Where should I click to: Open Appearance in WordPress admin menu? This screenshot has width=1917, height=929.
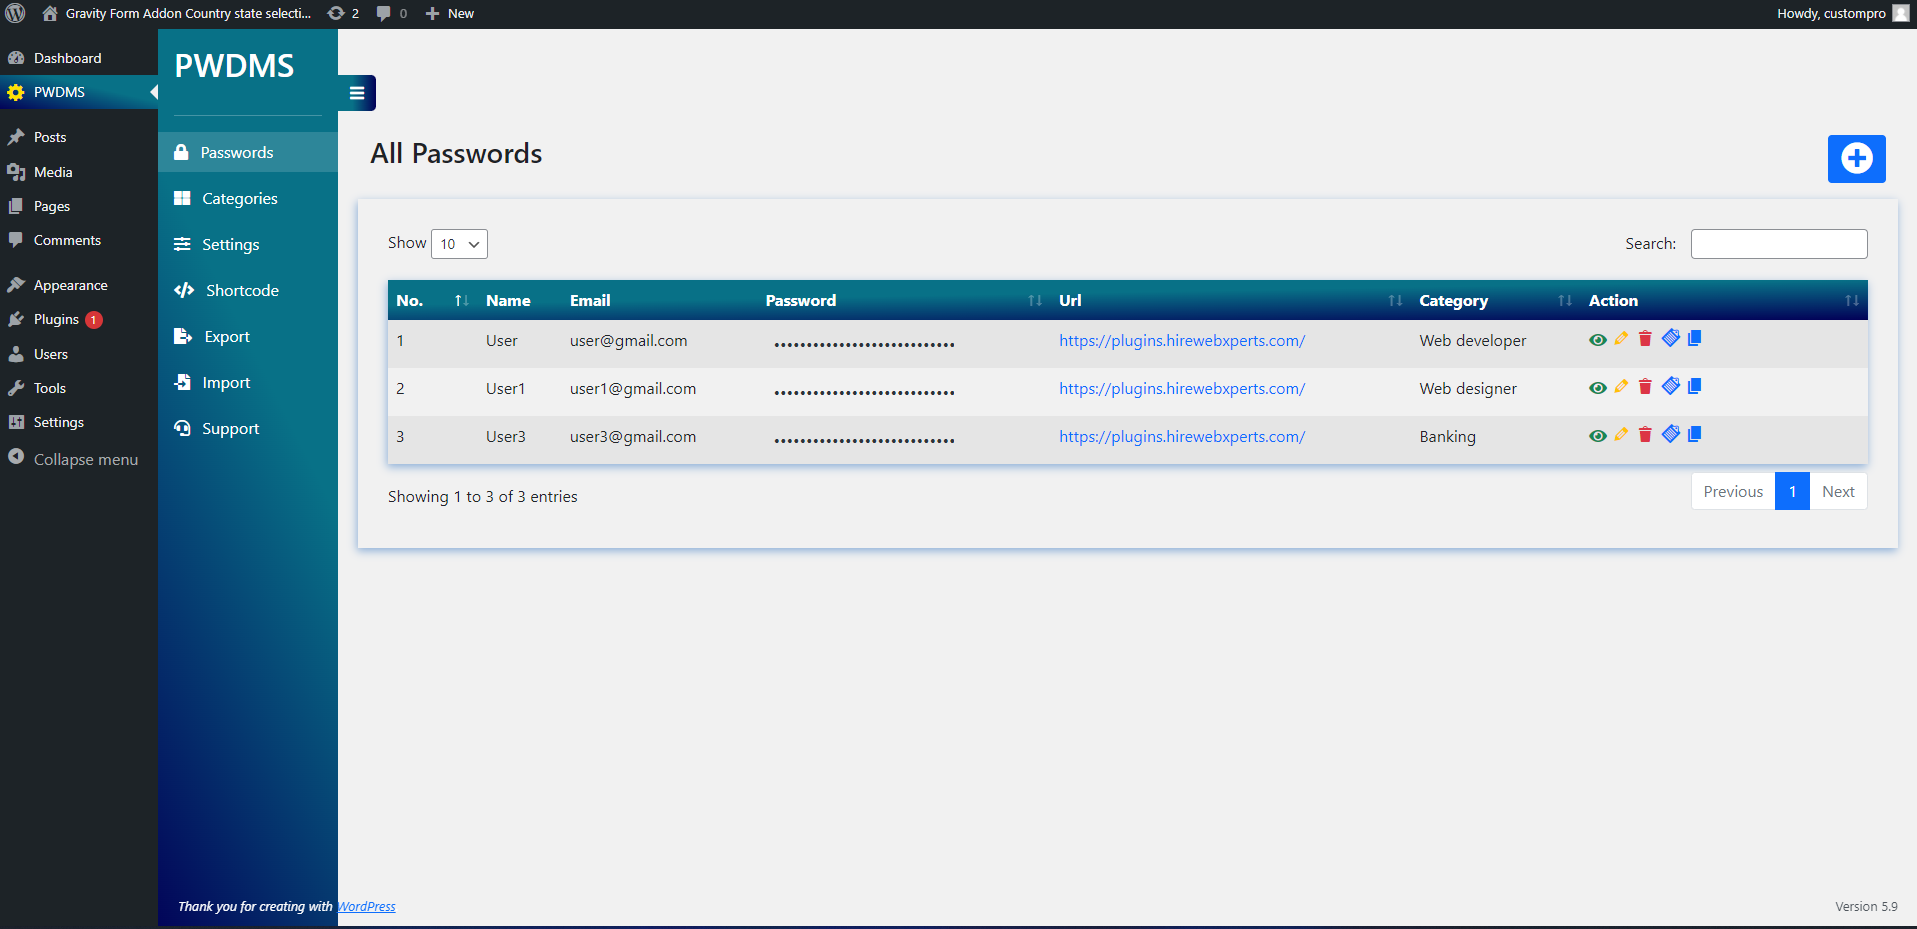(x=79, y=285)
